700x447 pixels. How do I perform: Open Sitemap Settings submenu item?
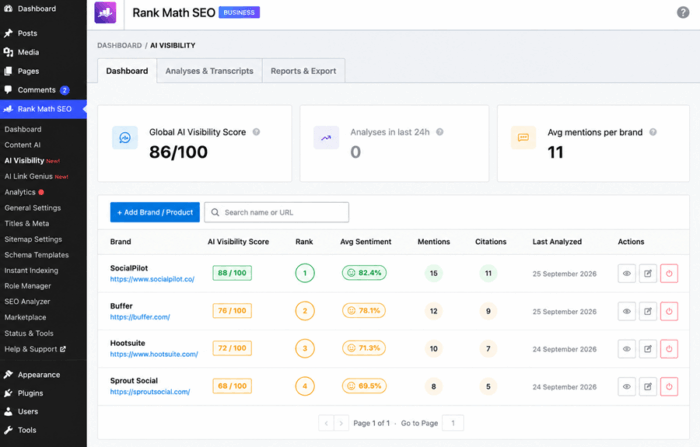click(33, 239)
